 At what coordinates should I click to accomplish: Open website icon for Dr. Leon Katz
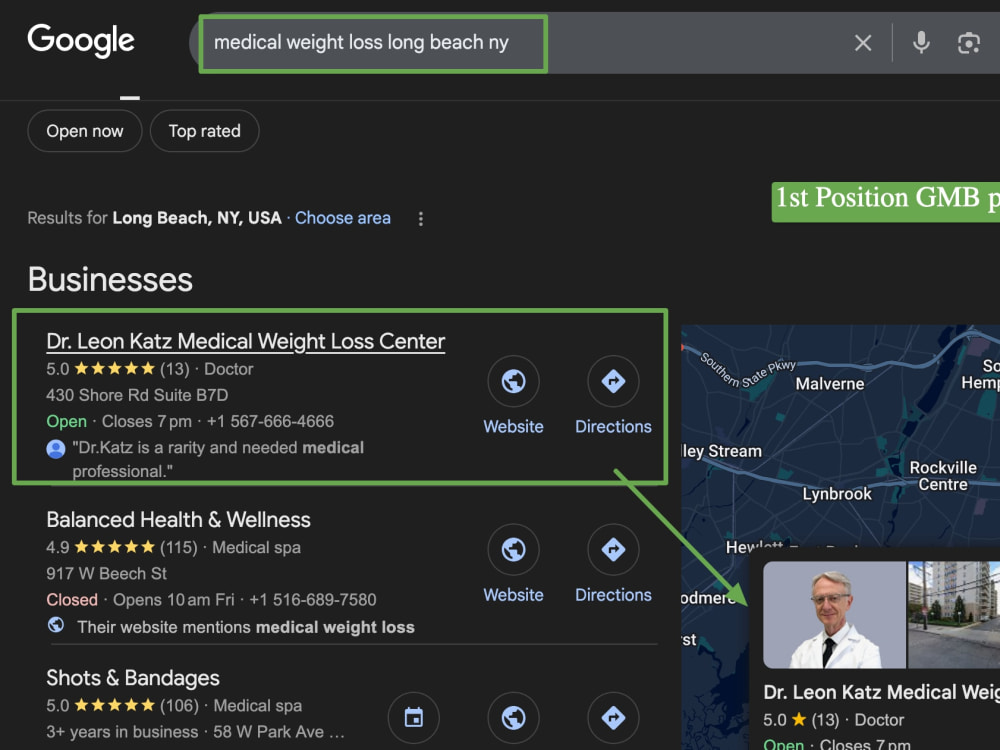click(513, 381)
